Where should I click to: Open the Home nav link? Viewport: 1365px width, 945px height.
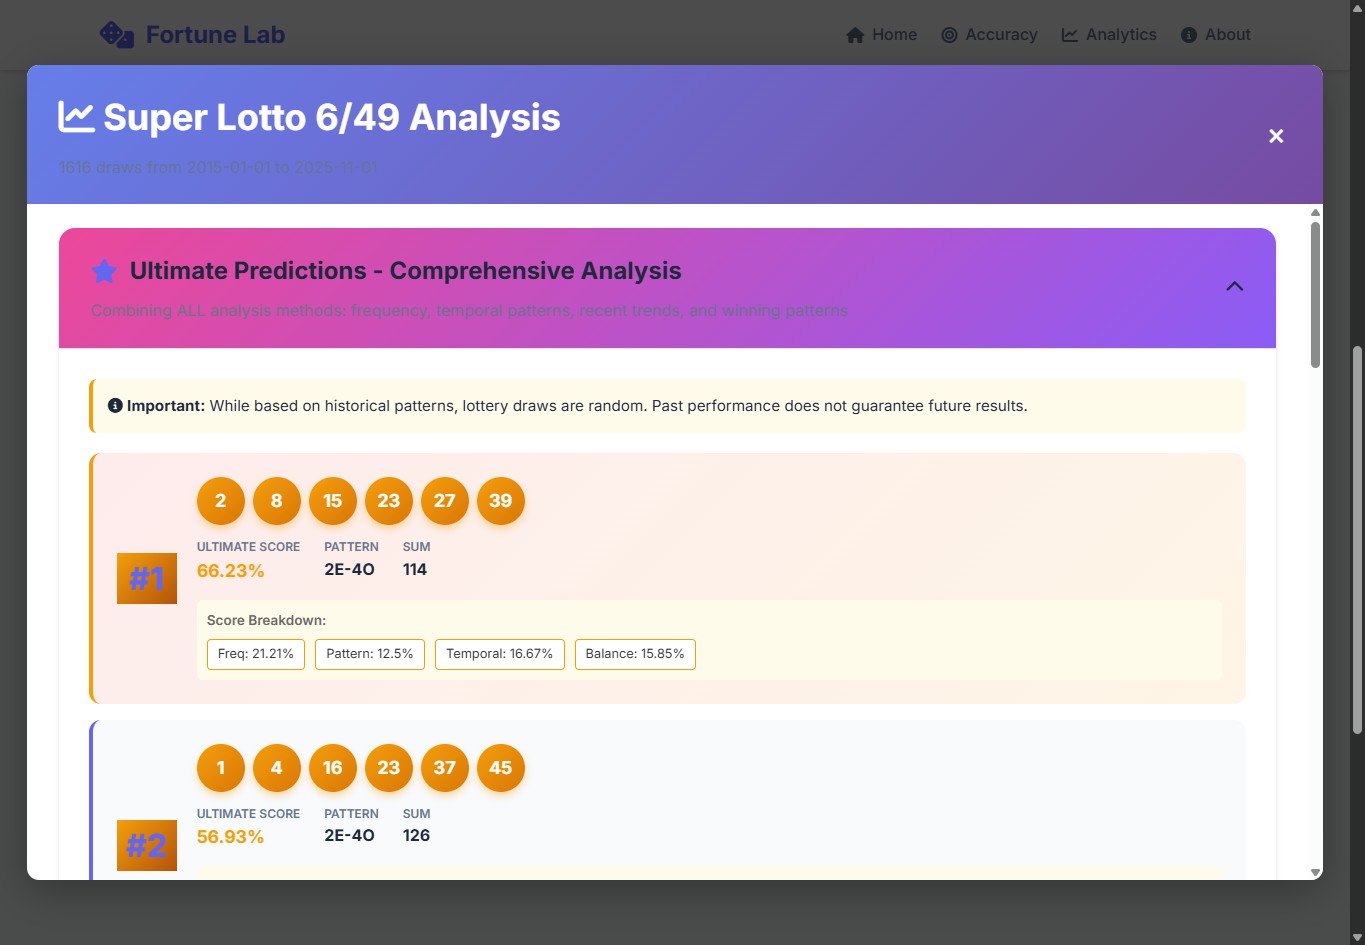[881, 35]
